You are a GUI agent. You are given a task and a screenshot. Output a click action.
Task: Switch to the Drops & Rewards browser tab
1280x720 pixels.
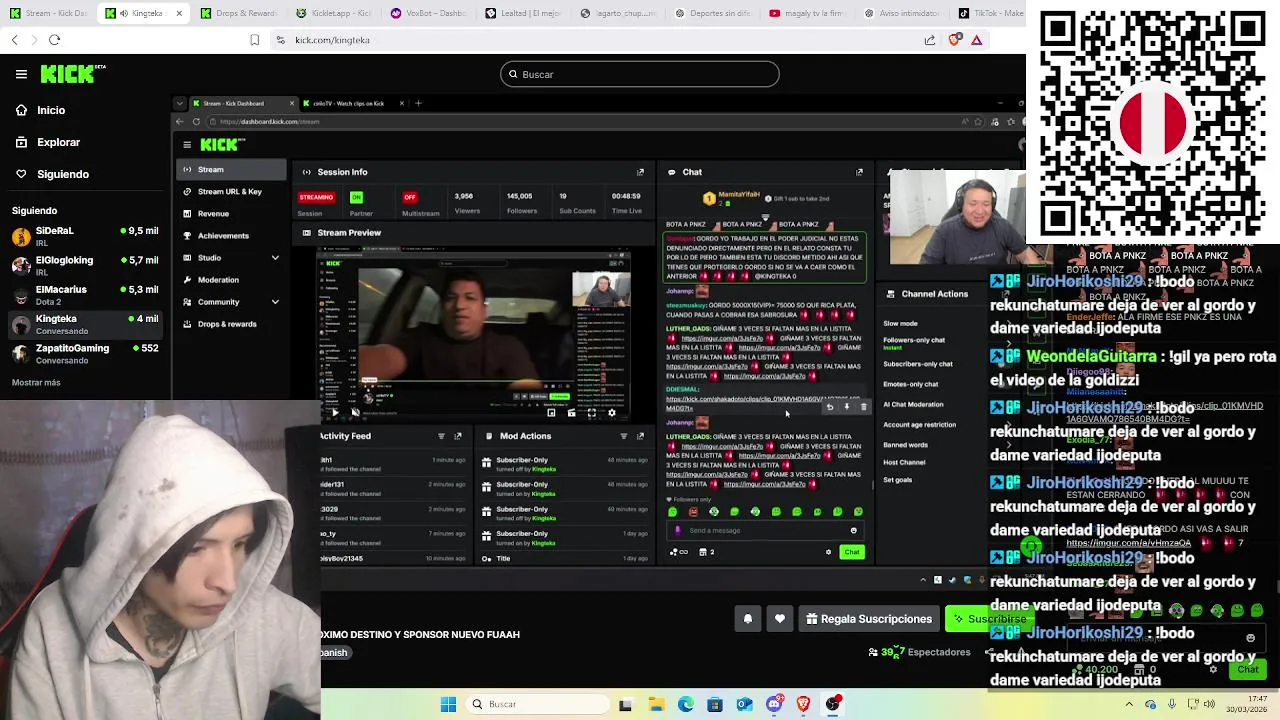tap(238, 13)
